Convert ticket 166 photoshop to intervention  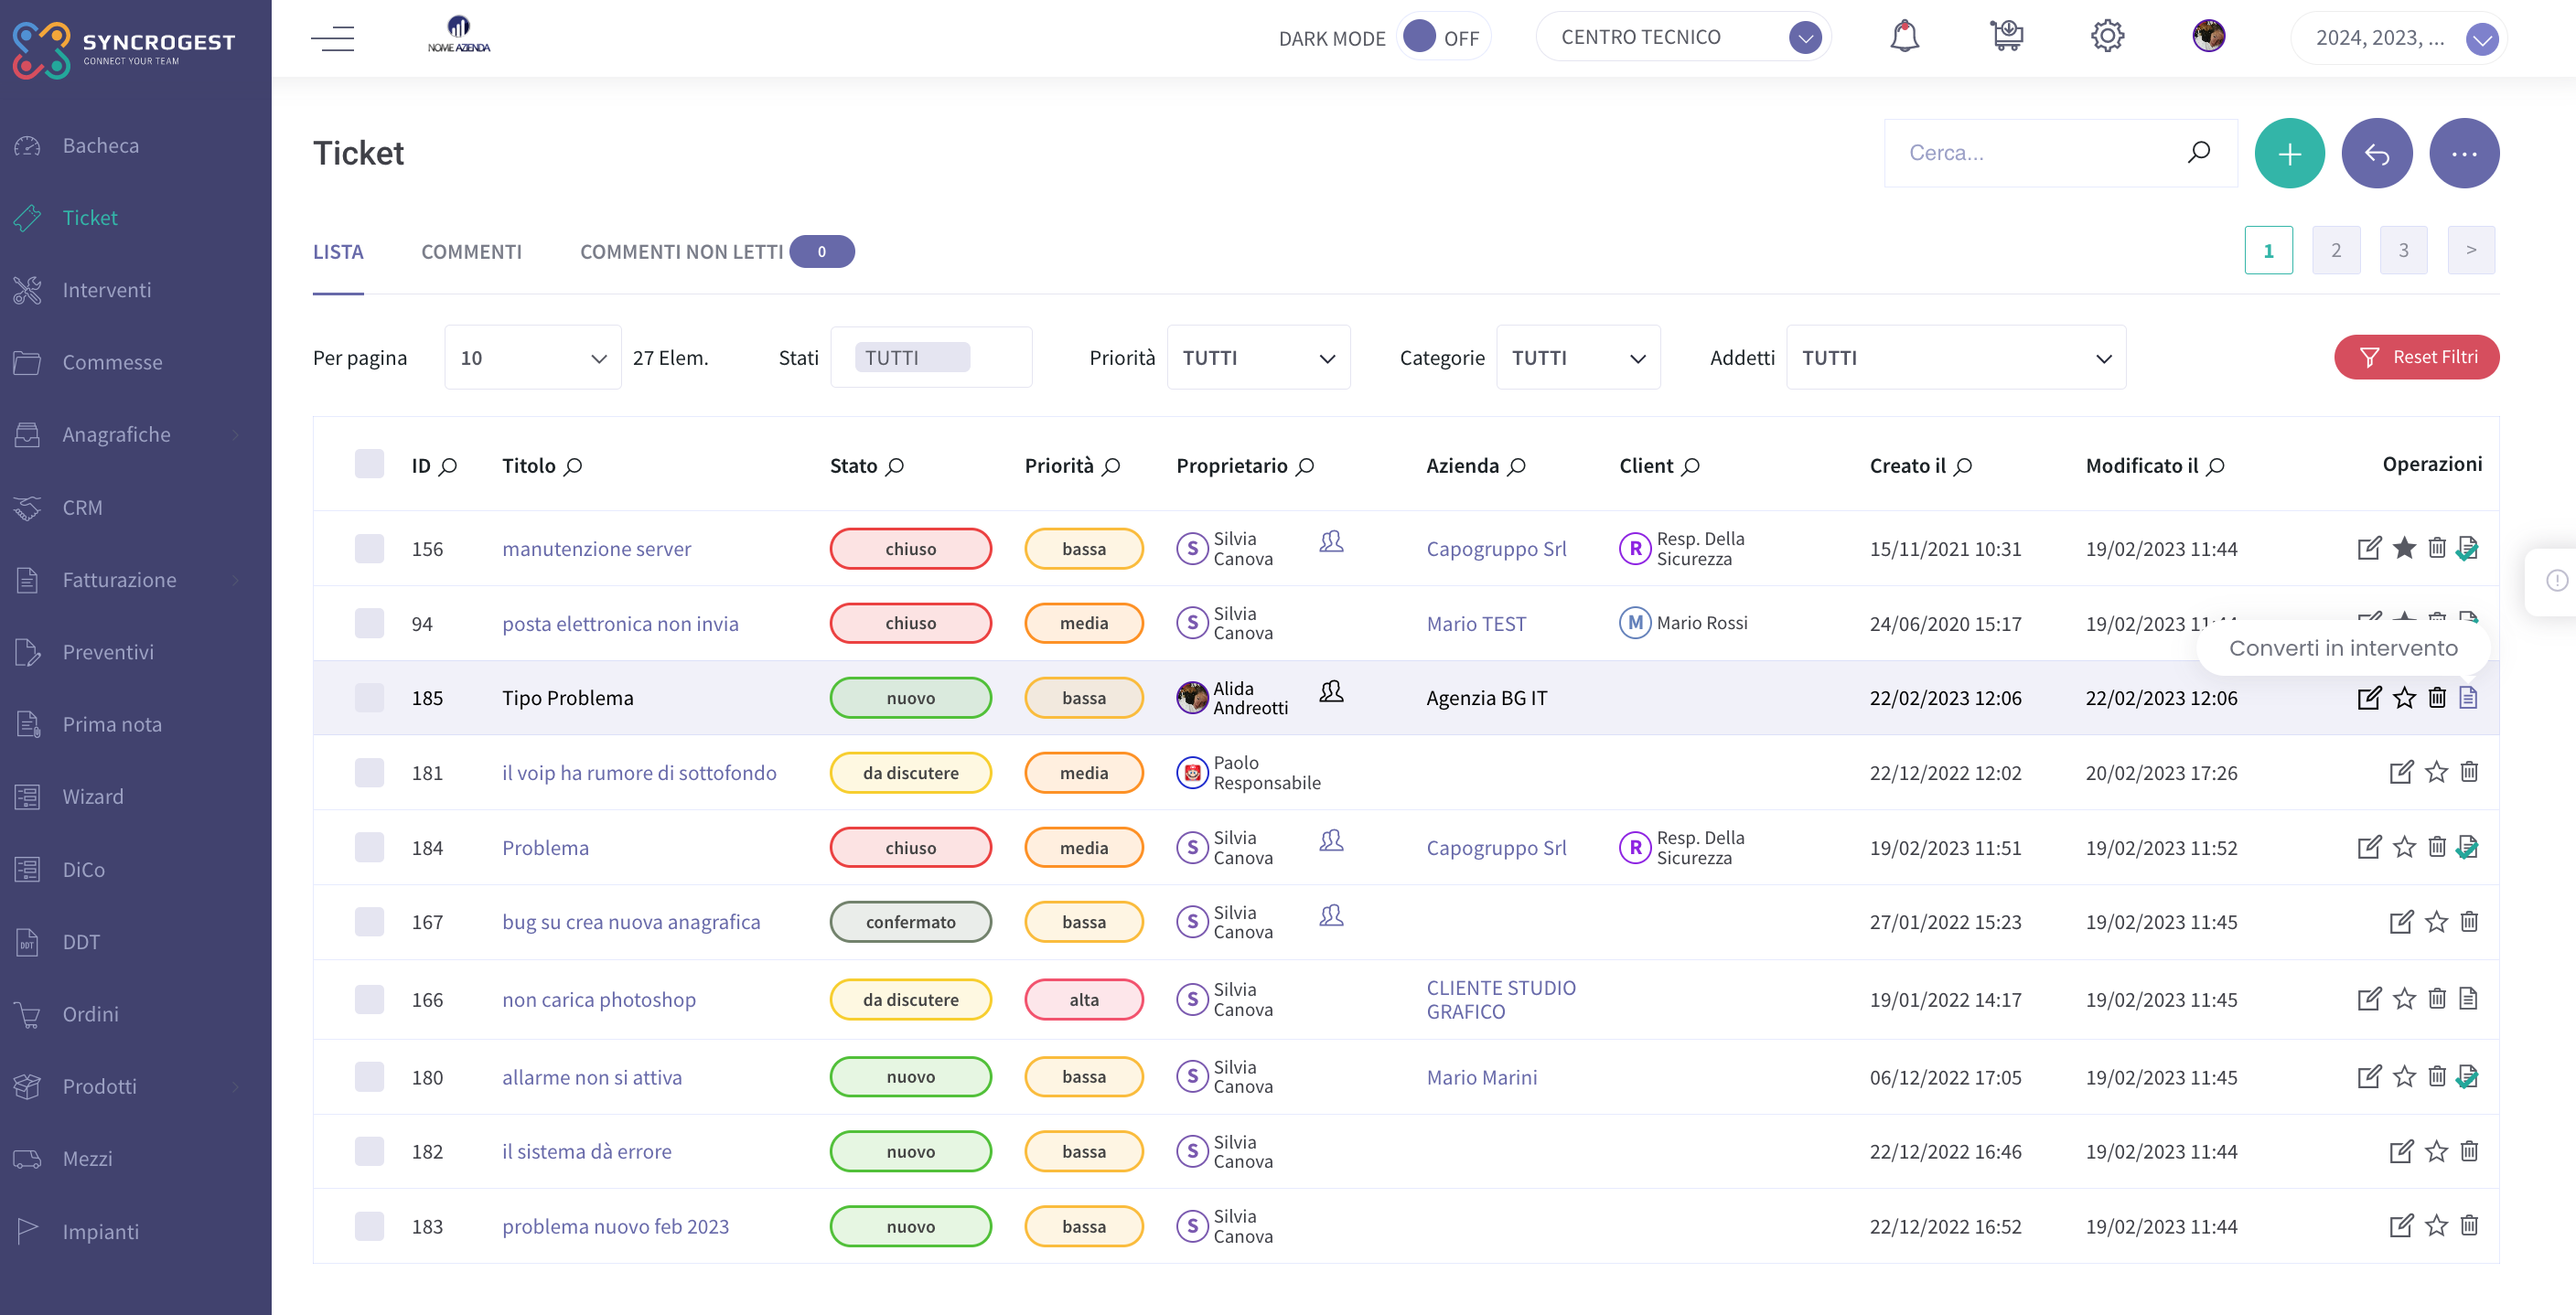coord(2468,998)
